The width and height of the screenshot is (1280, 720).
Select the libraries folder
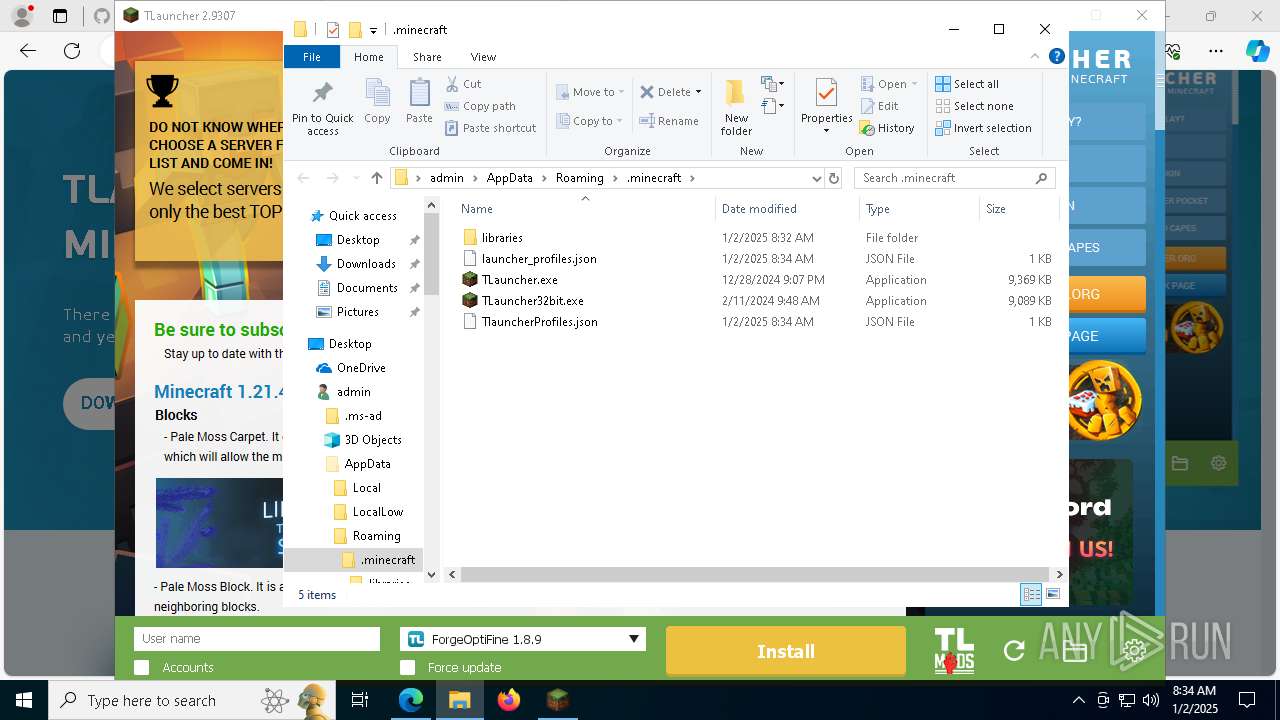[x=502, y=238]
